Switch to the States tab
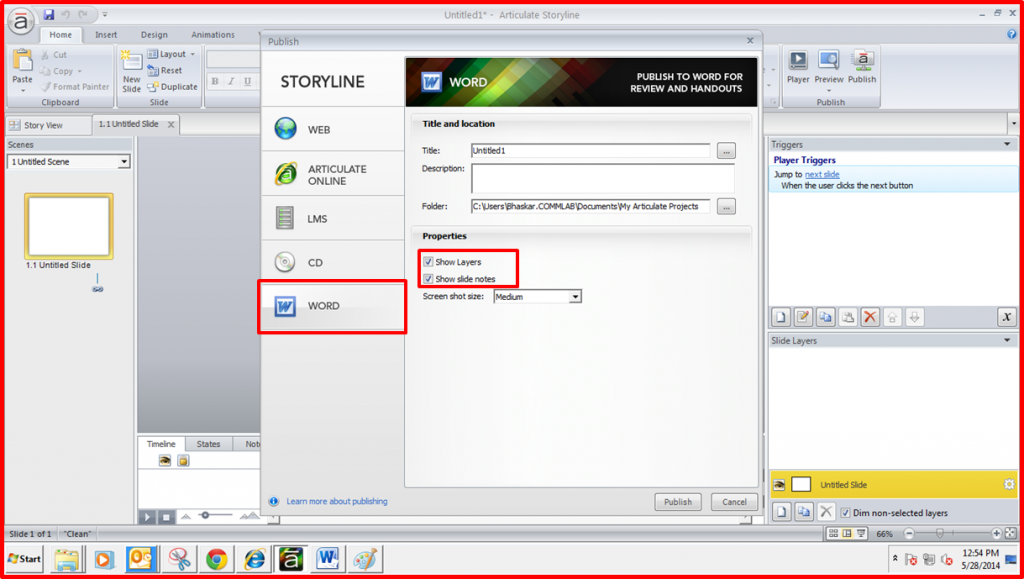Viewport: 1024px width, 579px height. point(208,444)
